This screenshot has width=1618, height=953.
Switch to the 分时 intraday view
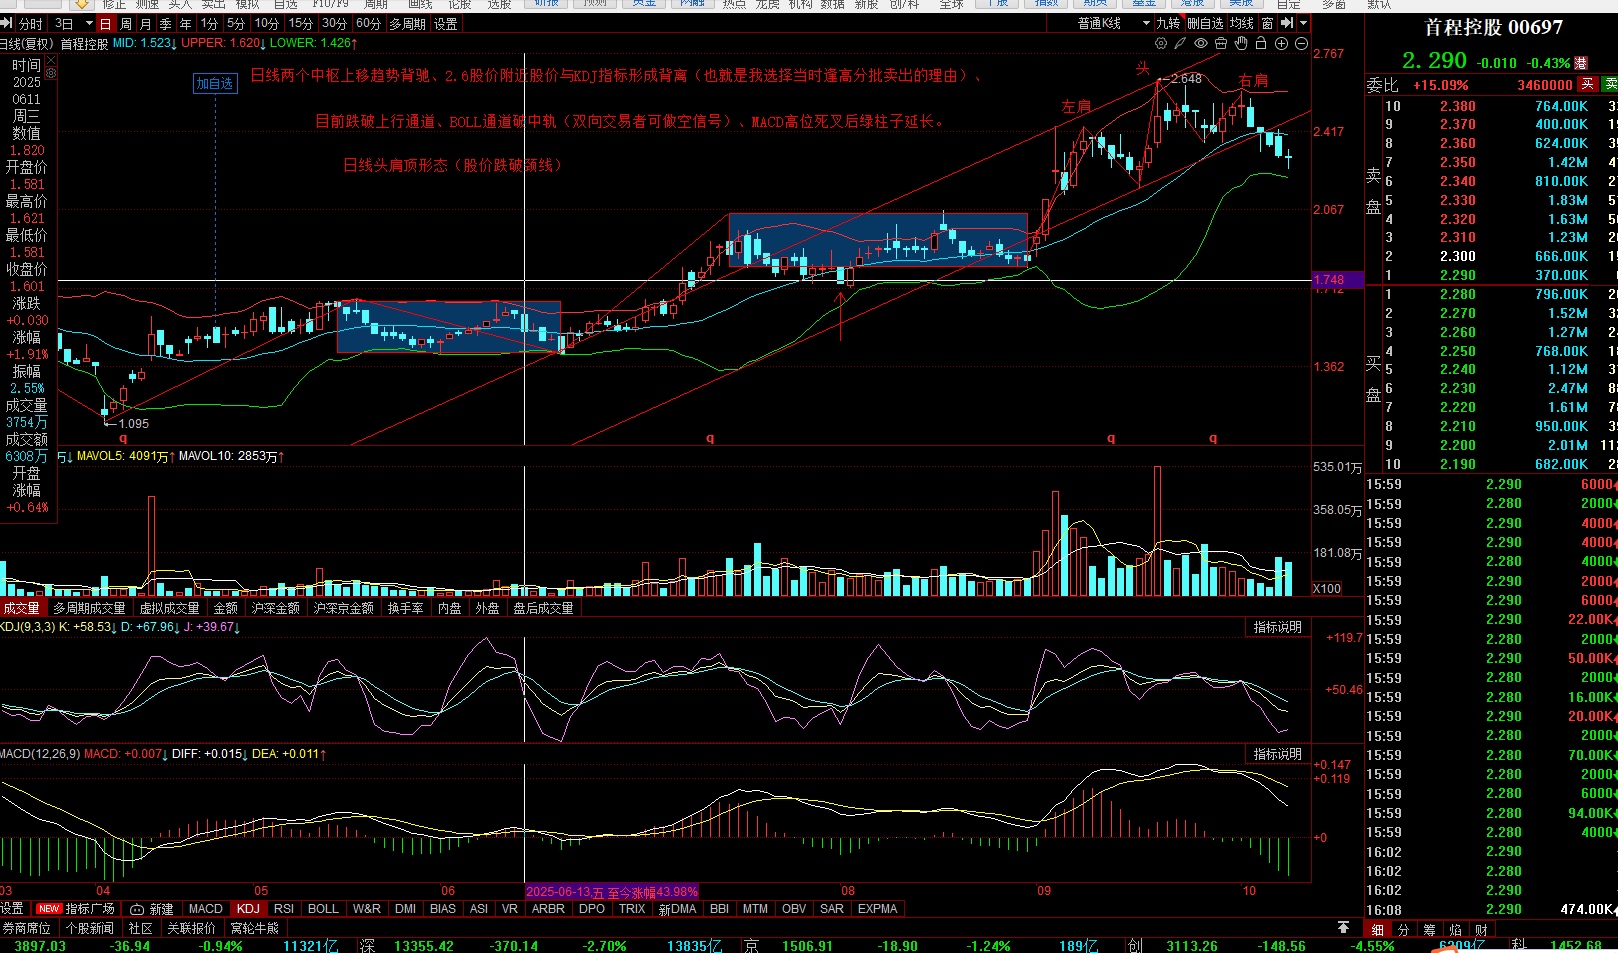pyautogui.click(x=31, y=23)
